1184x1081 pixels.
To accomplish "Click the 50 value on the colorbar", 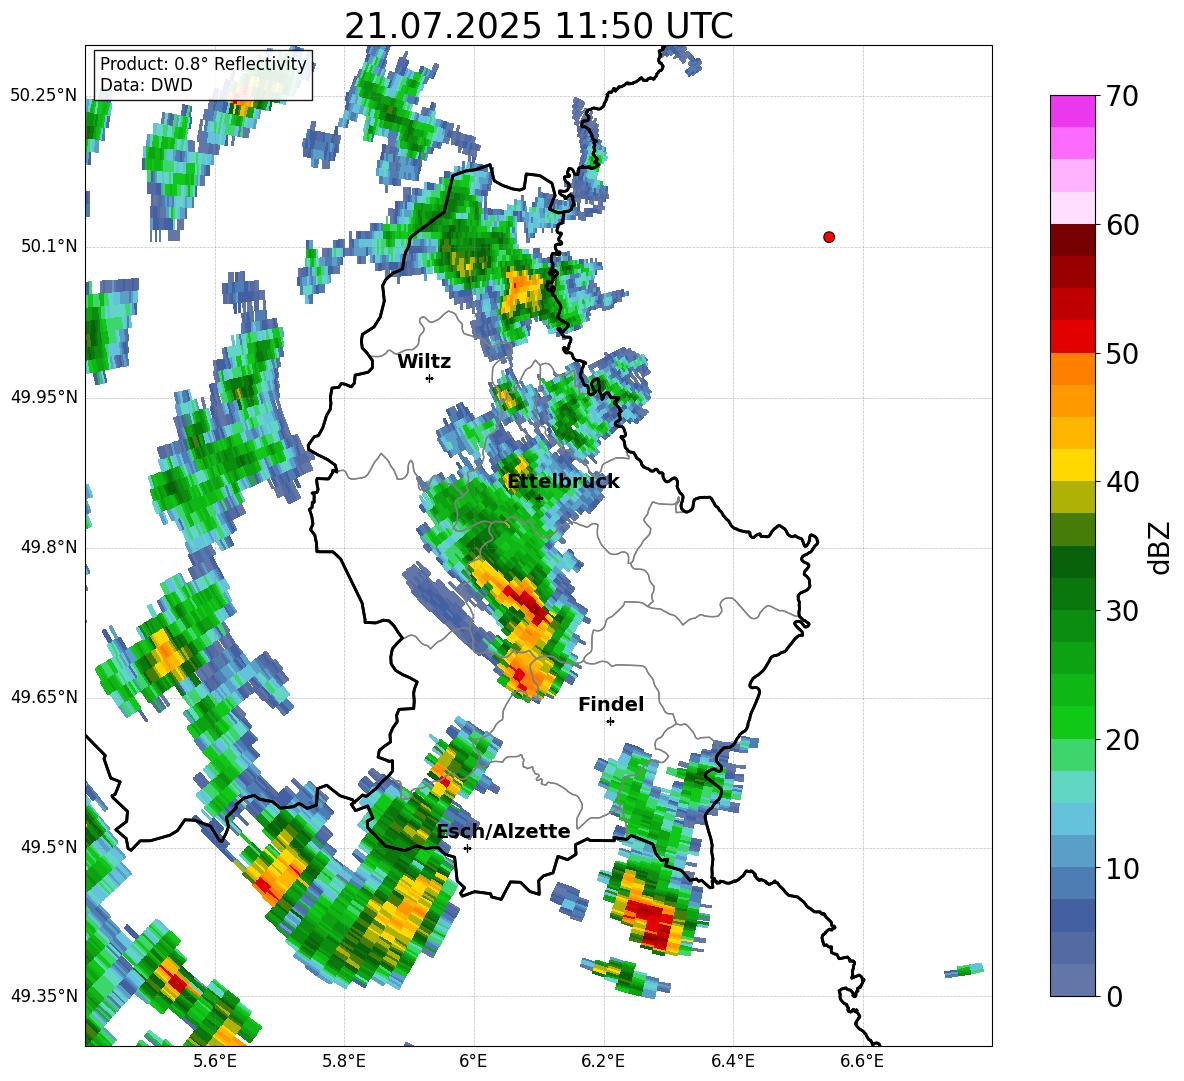I will pyautogui.click(x=1122, y=353).
